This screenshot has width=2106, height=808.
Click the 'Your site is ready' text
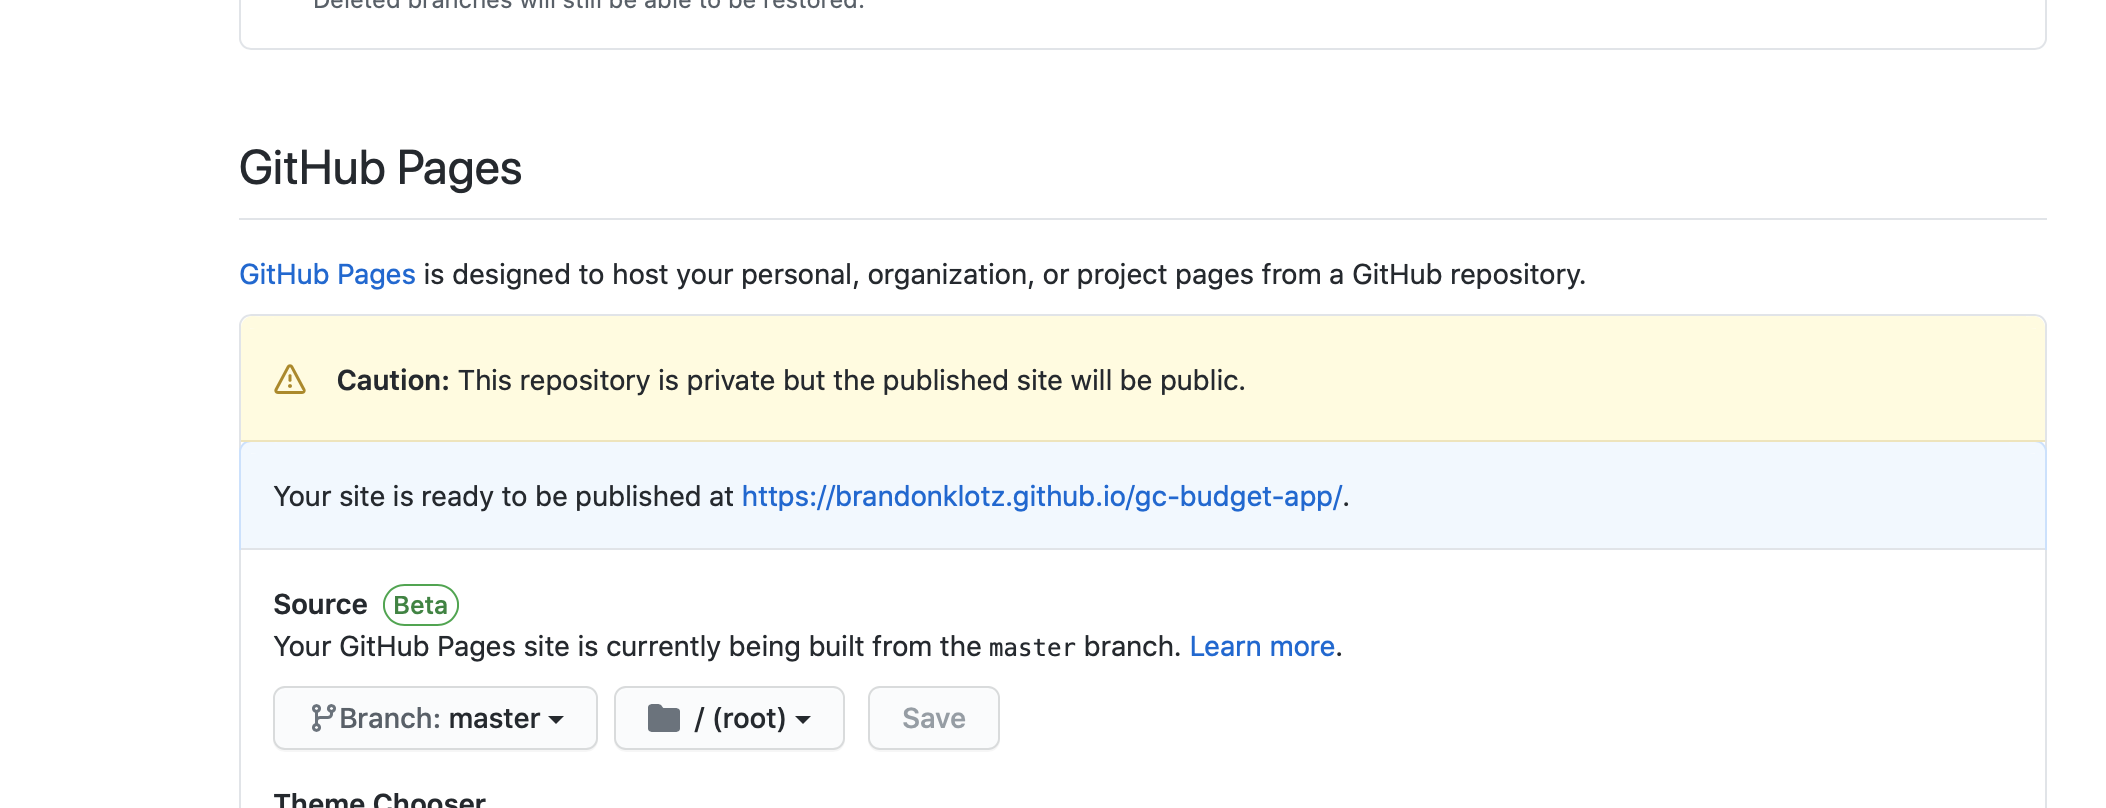click(x=503, y=496)
